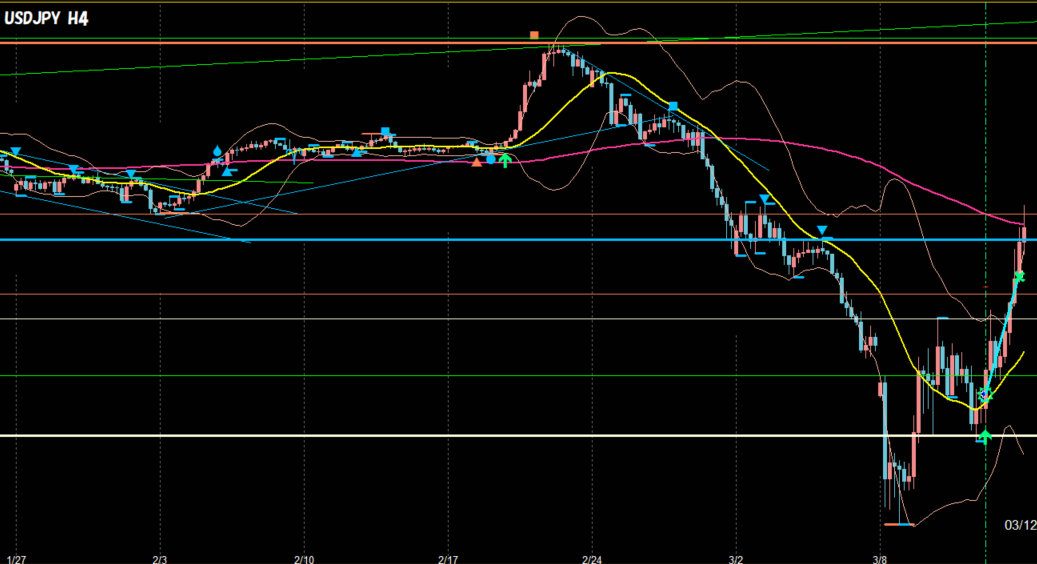Click the 2/24 date label on the time axis

592,559
